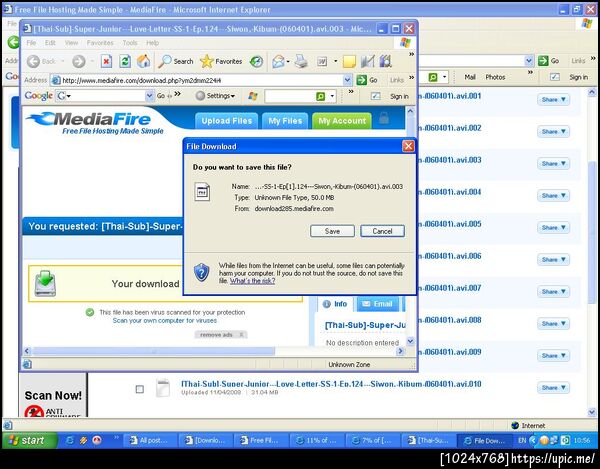Switch to "All post" taskbar window

click(x=149, y=440)
